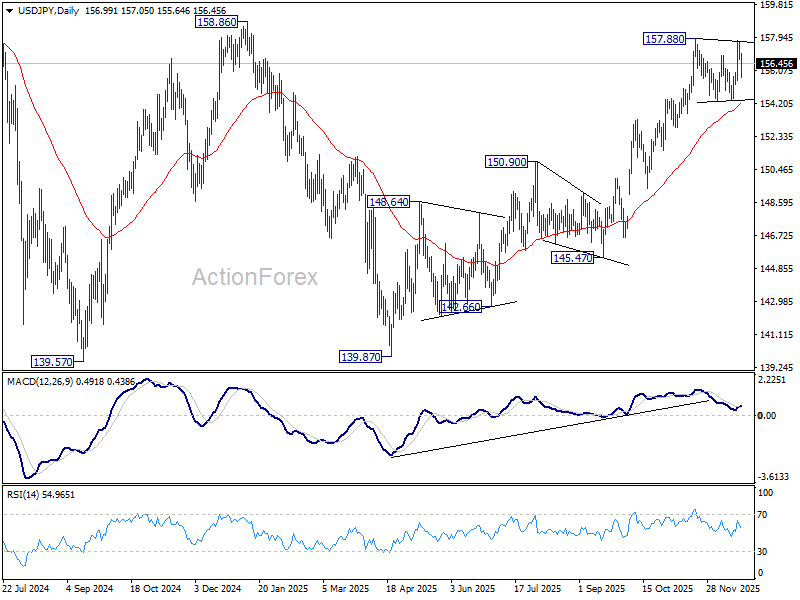Click the 18 Oct 2024 date label

point(156,589)
